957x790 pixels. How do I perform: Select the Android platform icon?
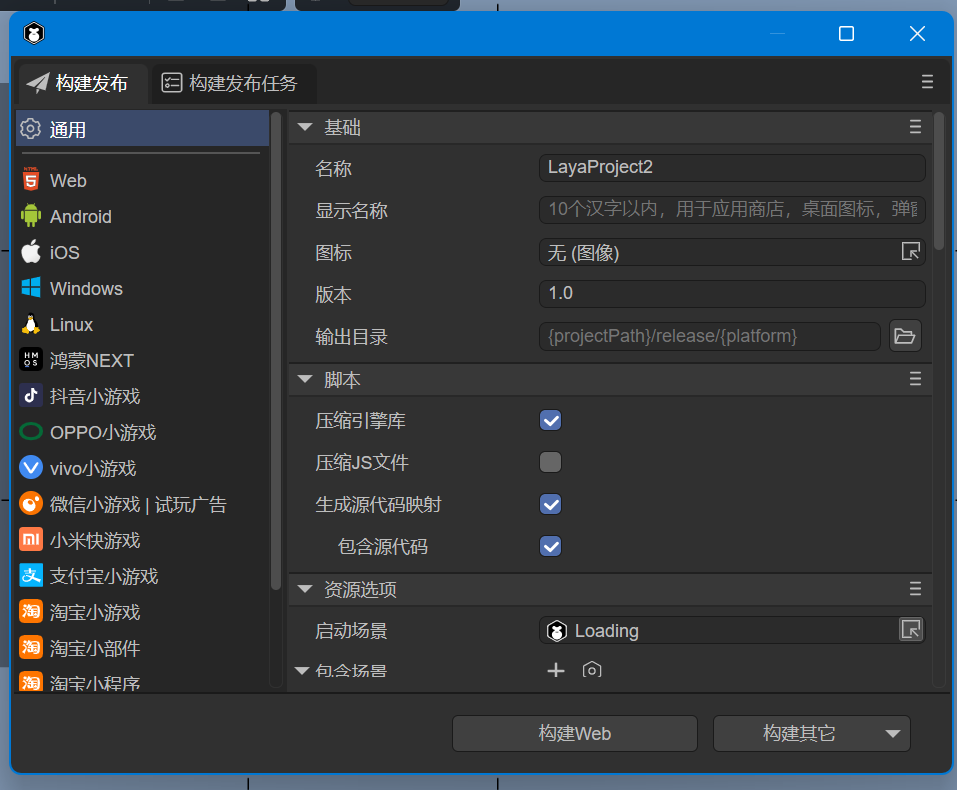tap(30, 216)
